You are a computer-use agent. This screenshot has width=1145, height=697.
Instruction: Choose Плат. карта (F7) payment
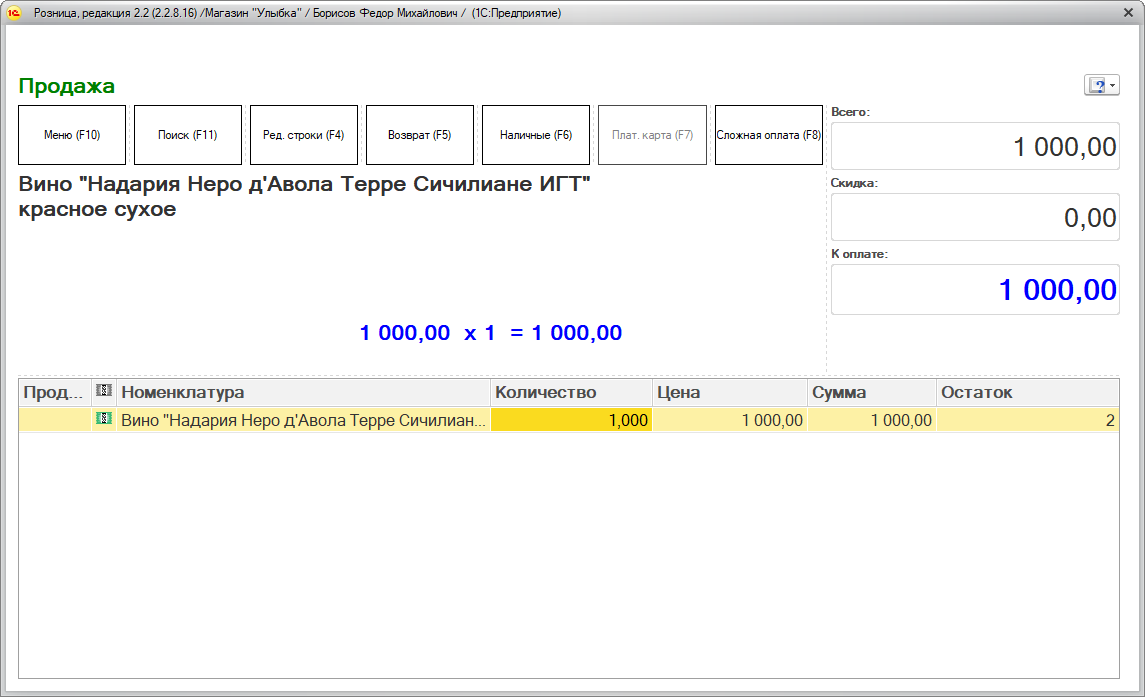click(x=652, y=135)
